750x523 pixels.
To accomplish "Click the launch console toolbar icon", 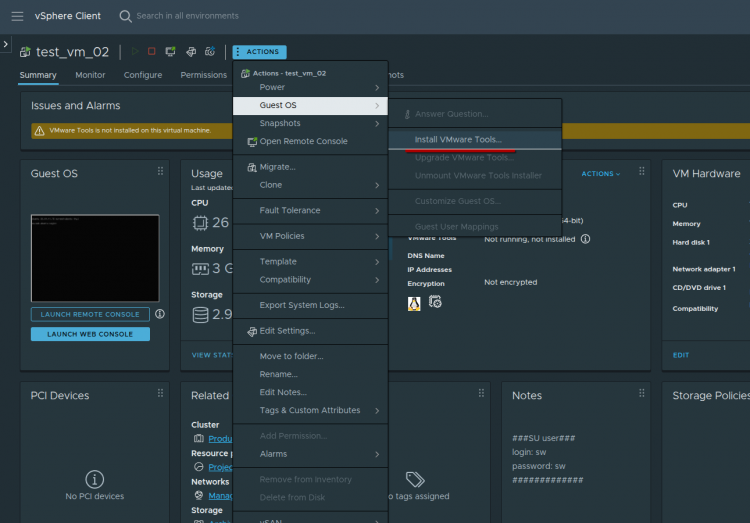I will [x=170, y=51].
